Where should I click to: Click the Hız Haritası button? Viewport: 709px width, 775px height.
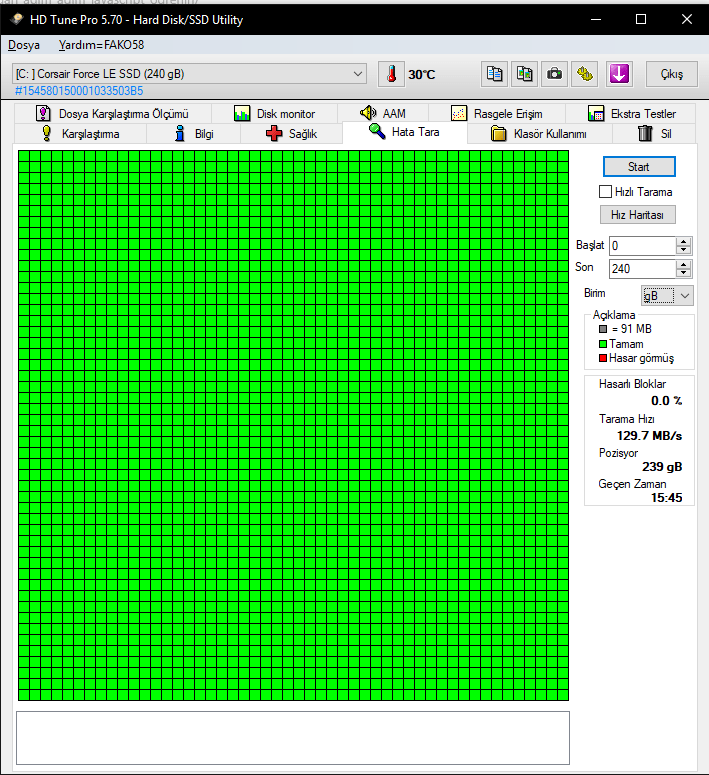point(637,215)
